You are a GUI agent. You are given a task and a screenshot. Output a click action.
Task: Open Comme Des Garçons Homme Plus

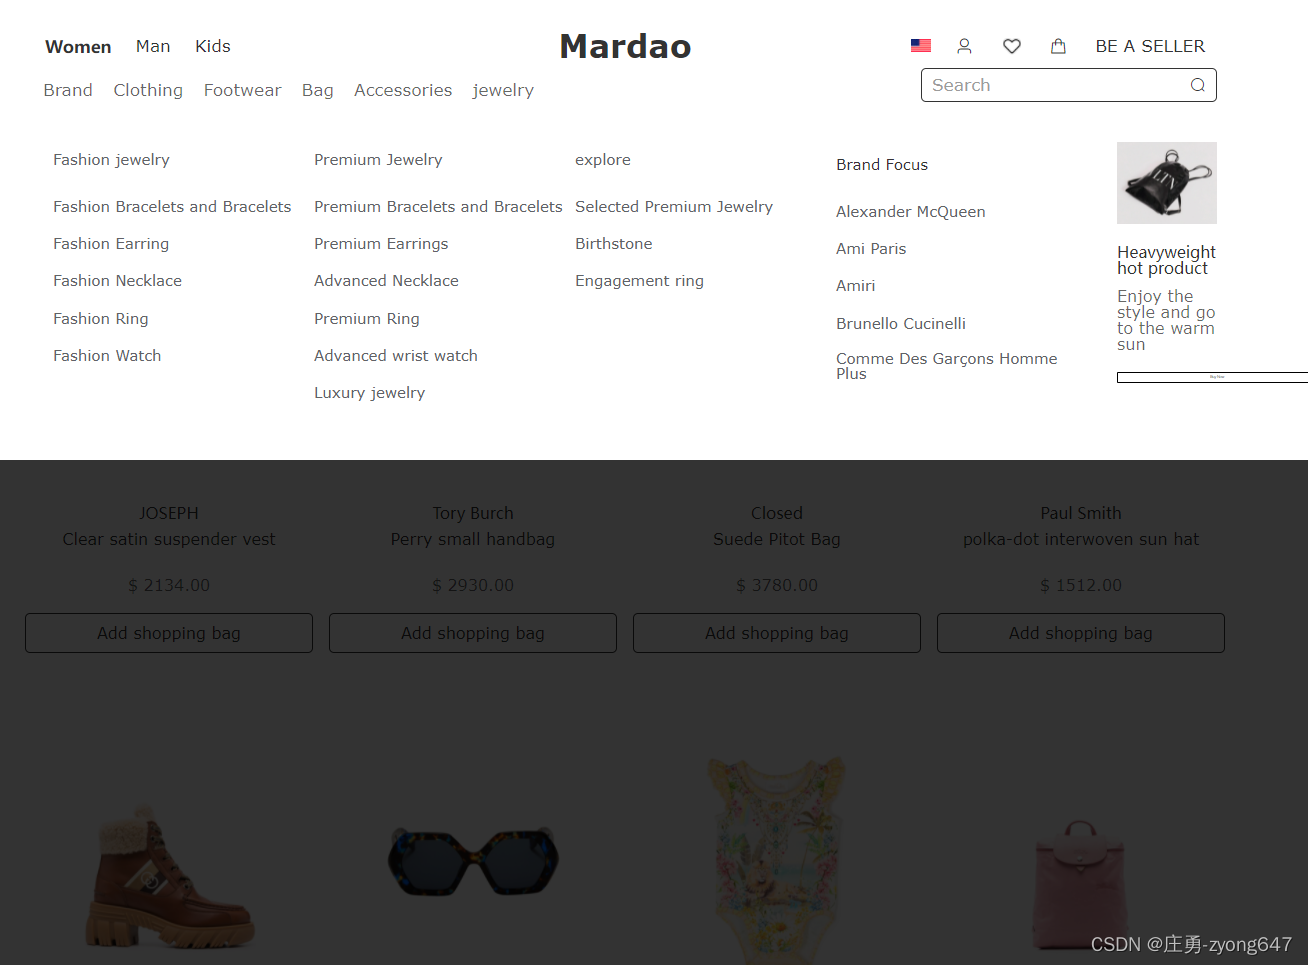(946, 366)
